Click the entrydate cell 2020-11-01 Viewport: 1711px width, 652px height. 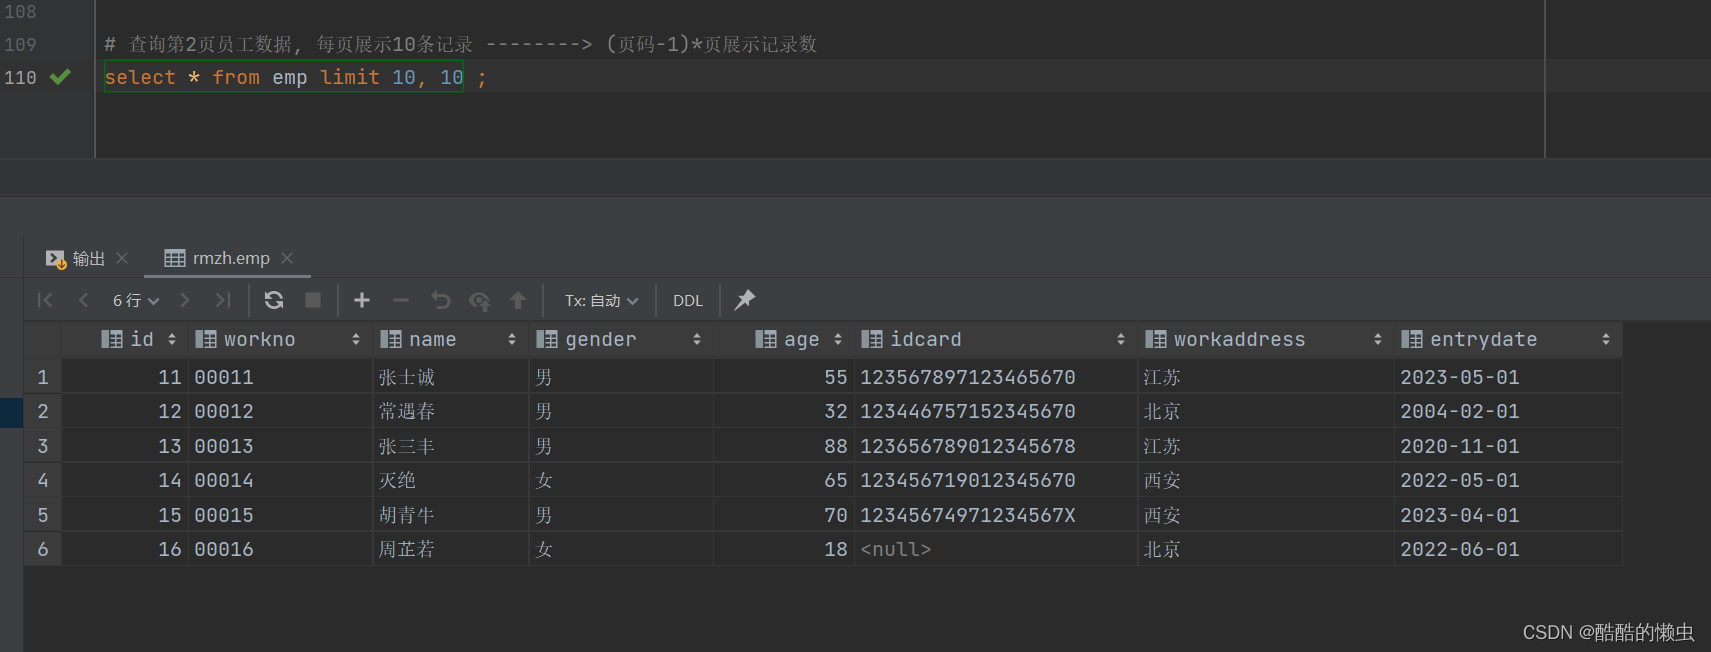point(1508,446)
